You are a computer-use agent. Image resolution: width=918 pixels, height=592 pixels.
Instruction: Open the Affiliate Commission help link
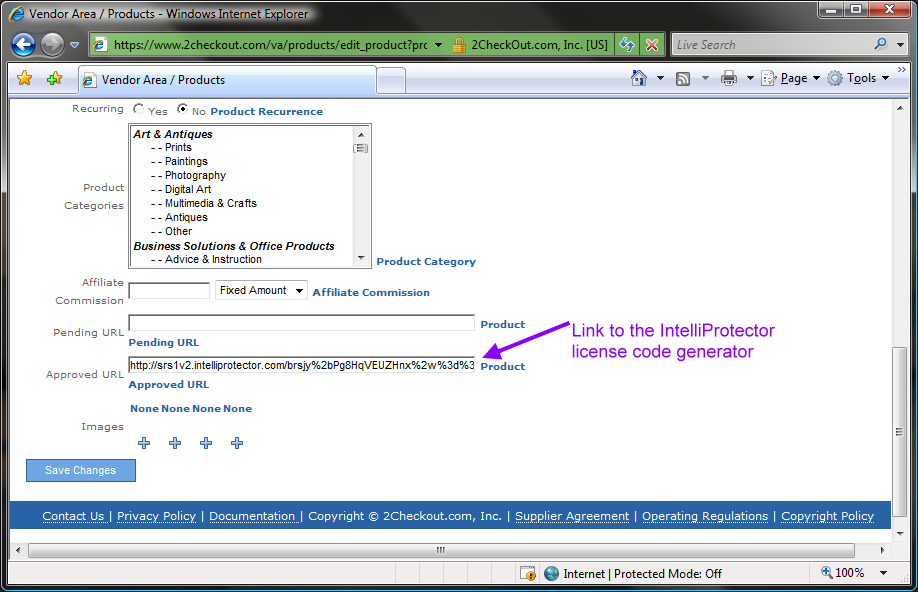pyautogui.click(x=371, y=292)
